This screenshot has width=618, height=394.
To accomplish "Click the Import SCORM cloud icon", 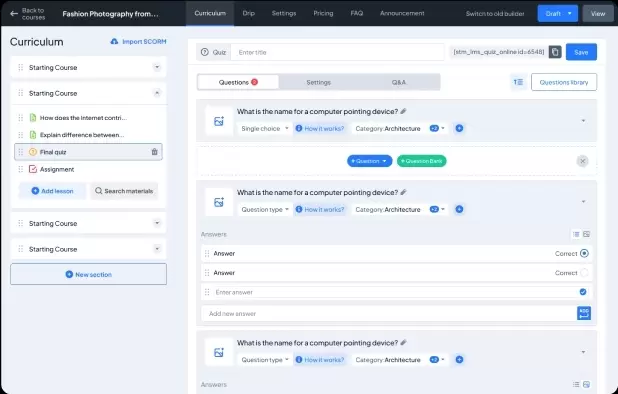I will pos(114,41).
